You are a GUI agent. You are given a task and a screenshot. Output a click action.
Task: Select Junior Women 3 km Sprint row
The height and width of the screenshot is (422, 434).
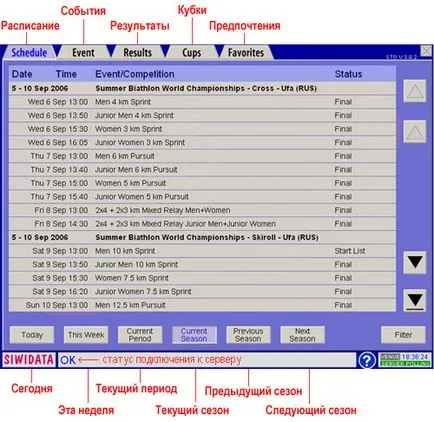202,143
